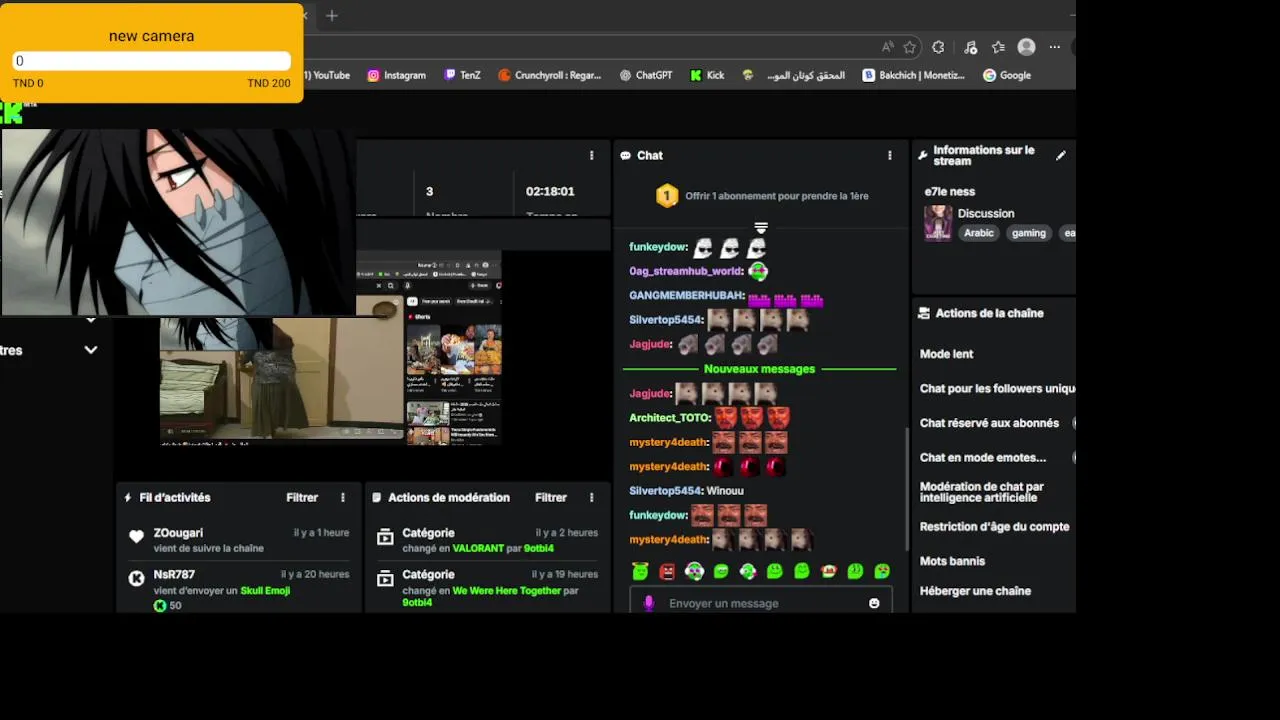This screenshot has width=1280, height=720.
Task: Open the Bakchich Monetiz bookmark
Action: tap(914, 75)
